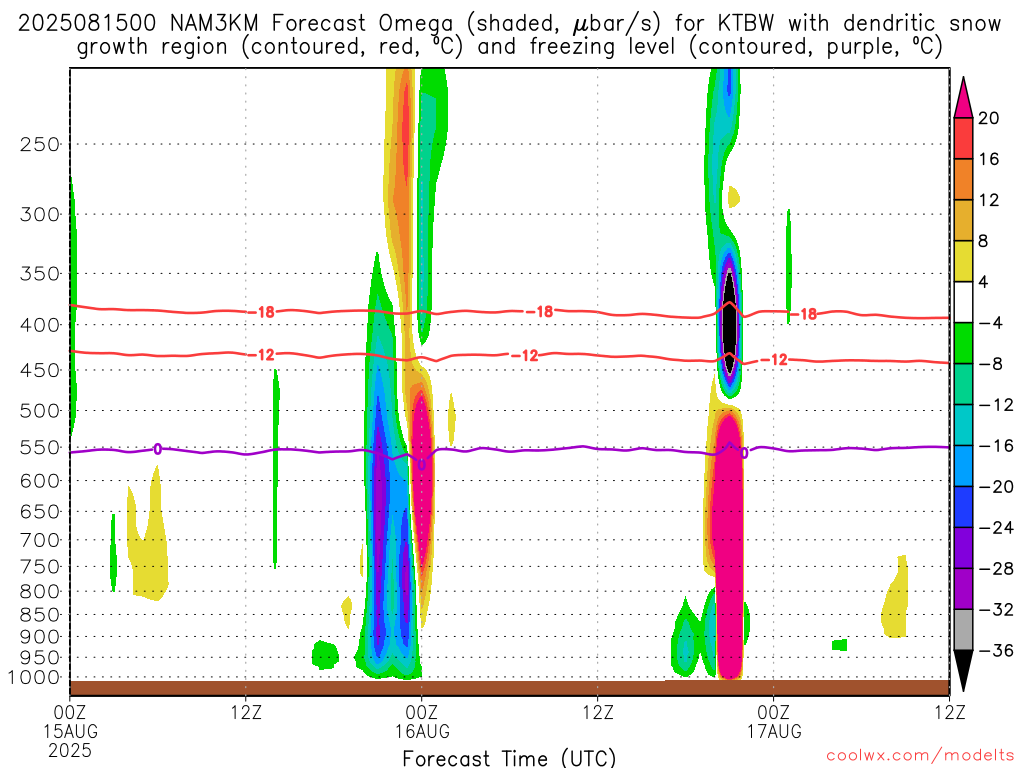Choose the gold 8 to 12 colorbar swatch
The image size is (1024, 768).
963,221
